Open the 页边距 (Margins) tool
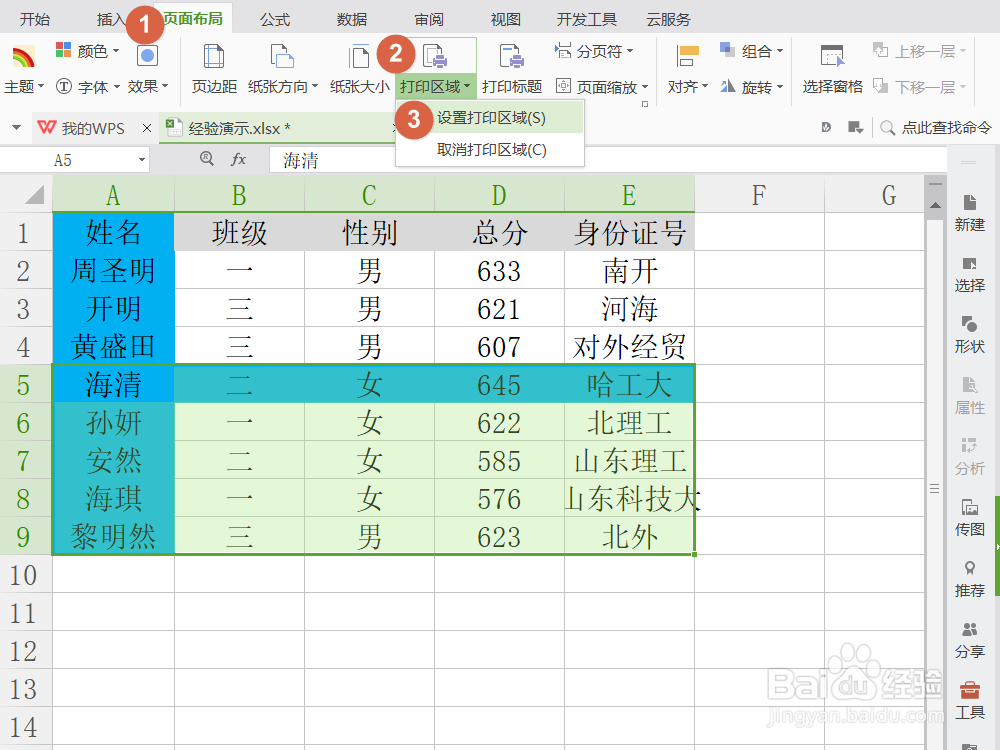 point(213,68)
